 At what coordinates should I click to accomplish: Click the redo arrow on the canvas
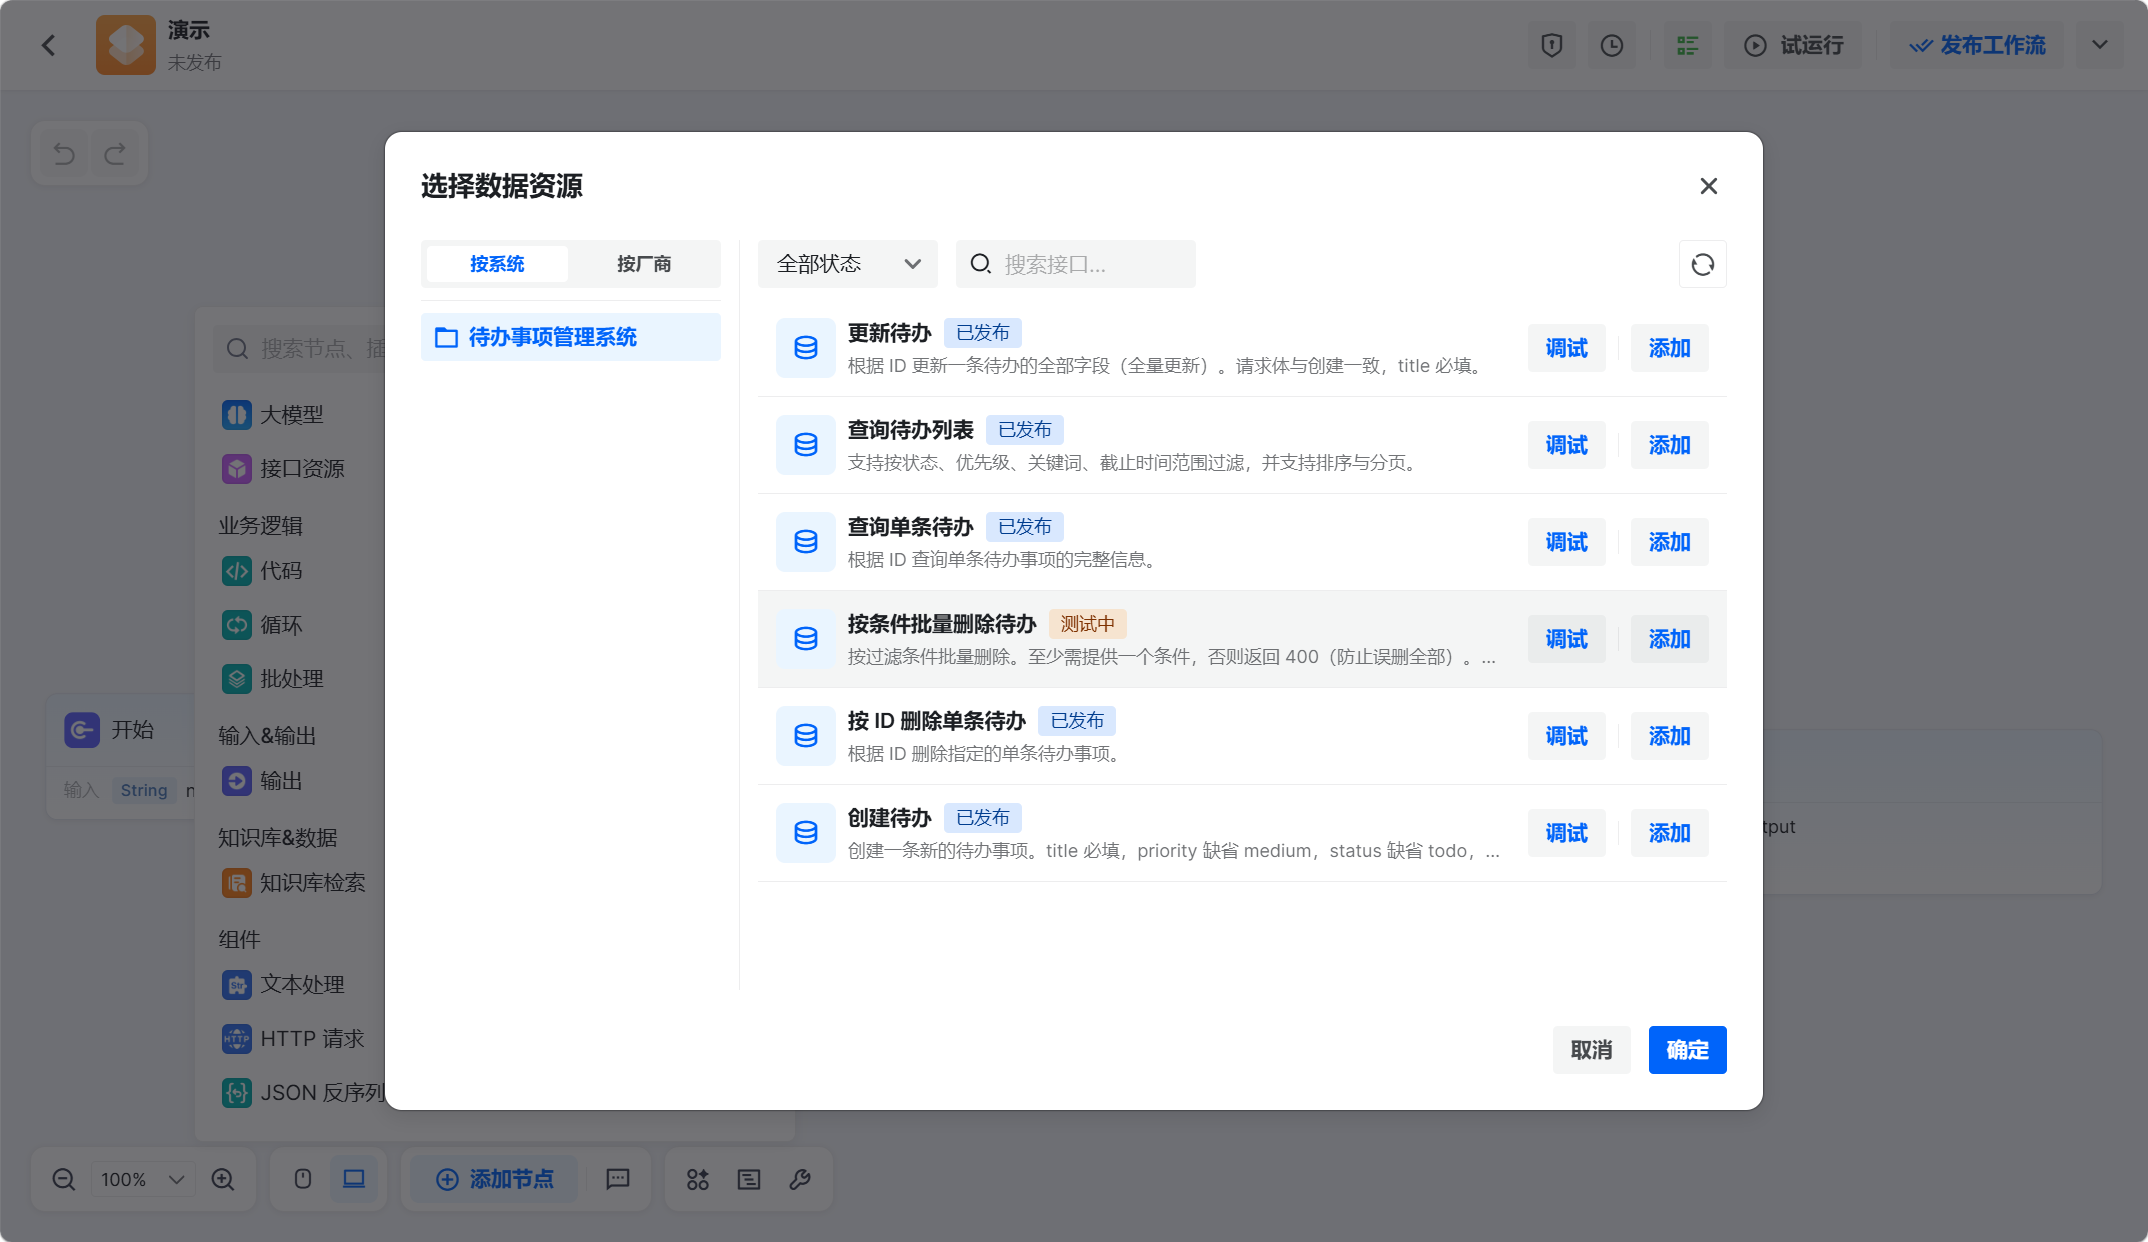pos(115,153)
